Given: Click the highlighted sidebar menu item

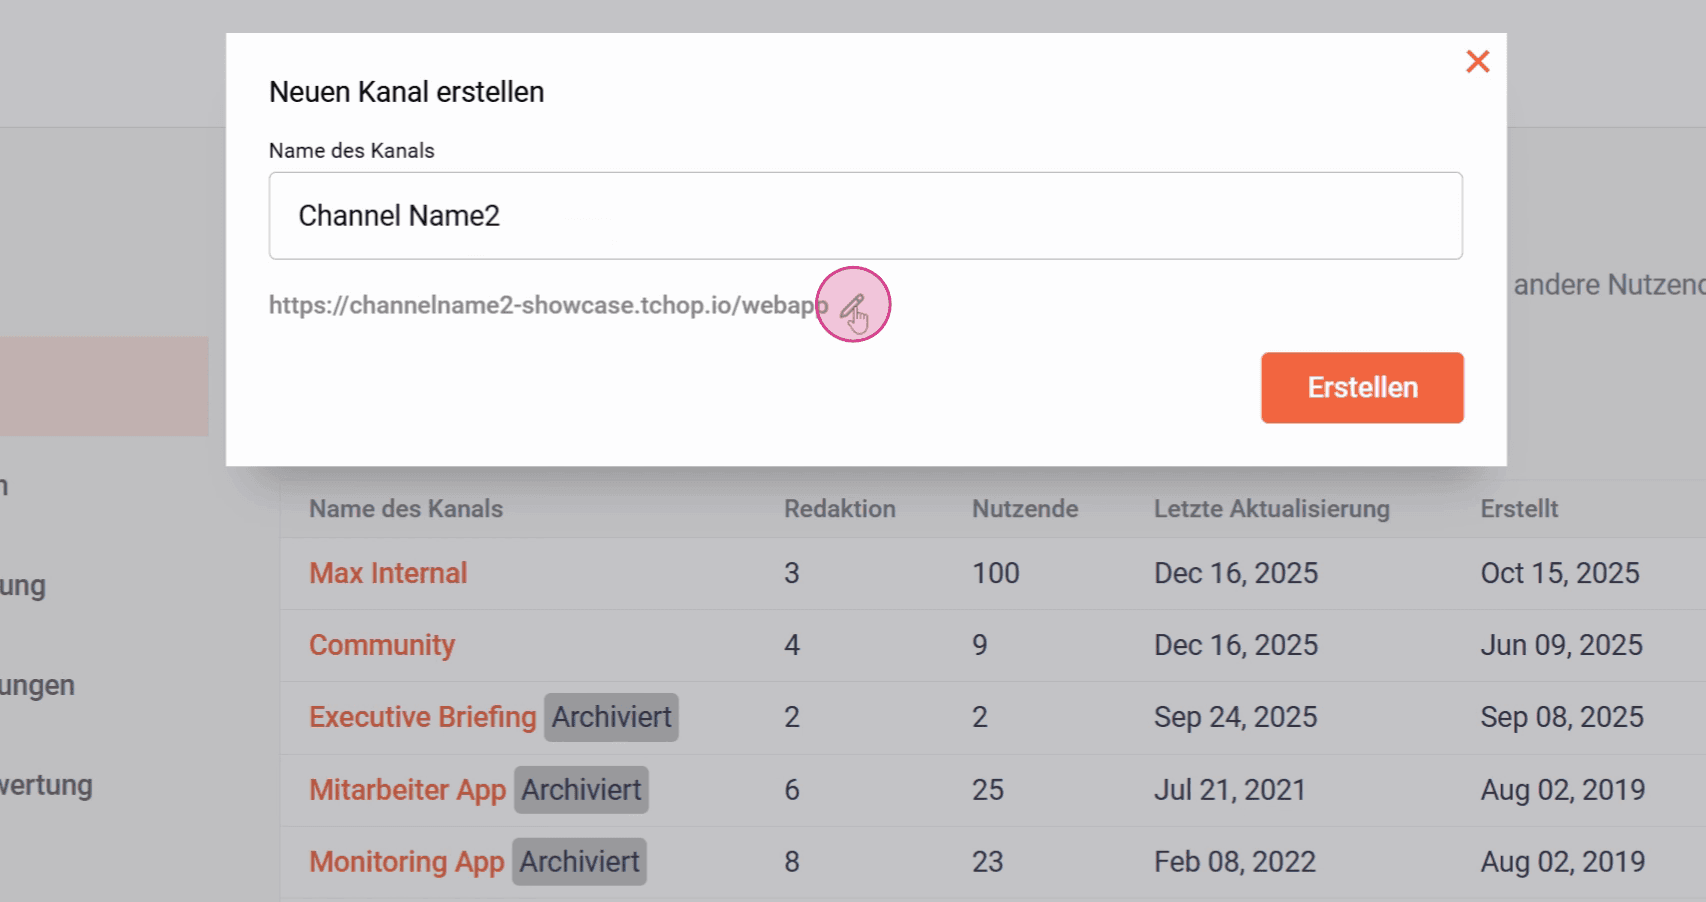Looking at the screenshot, I should pos(104,386).
